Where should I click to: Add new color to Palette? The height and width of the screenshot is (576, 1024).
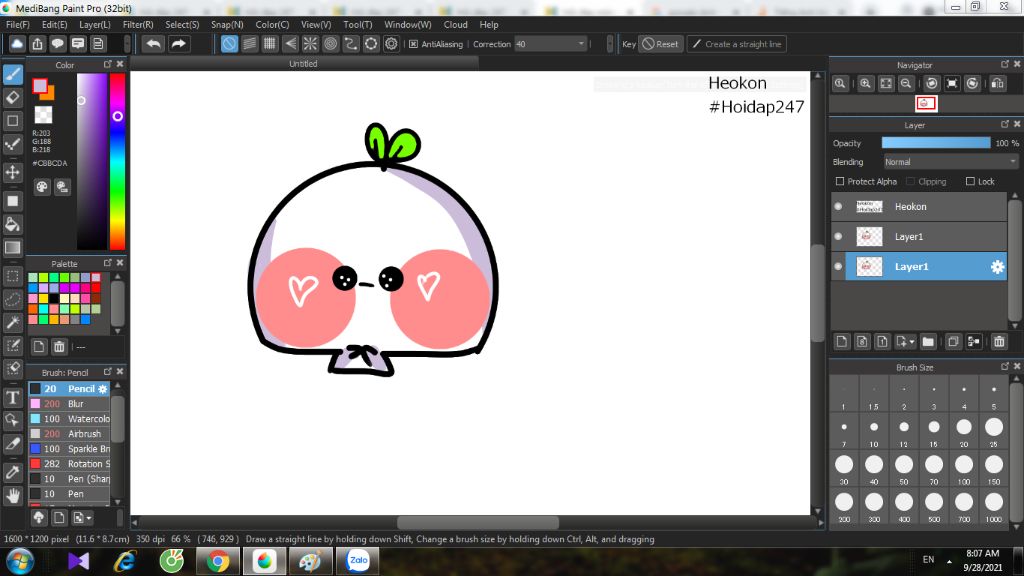point(39,347)
